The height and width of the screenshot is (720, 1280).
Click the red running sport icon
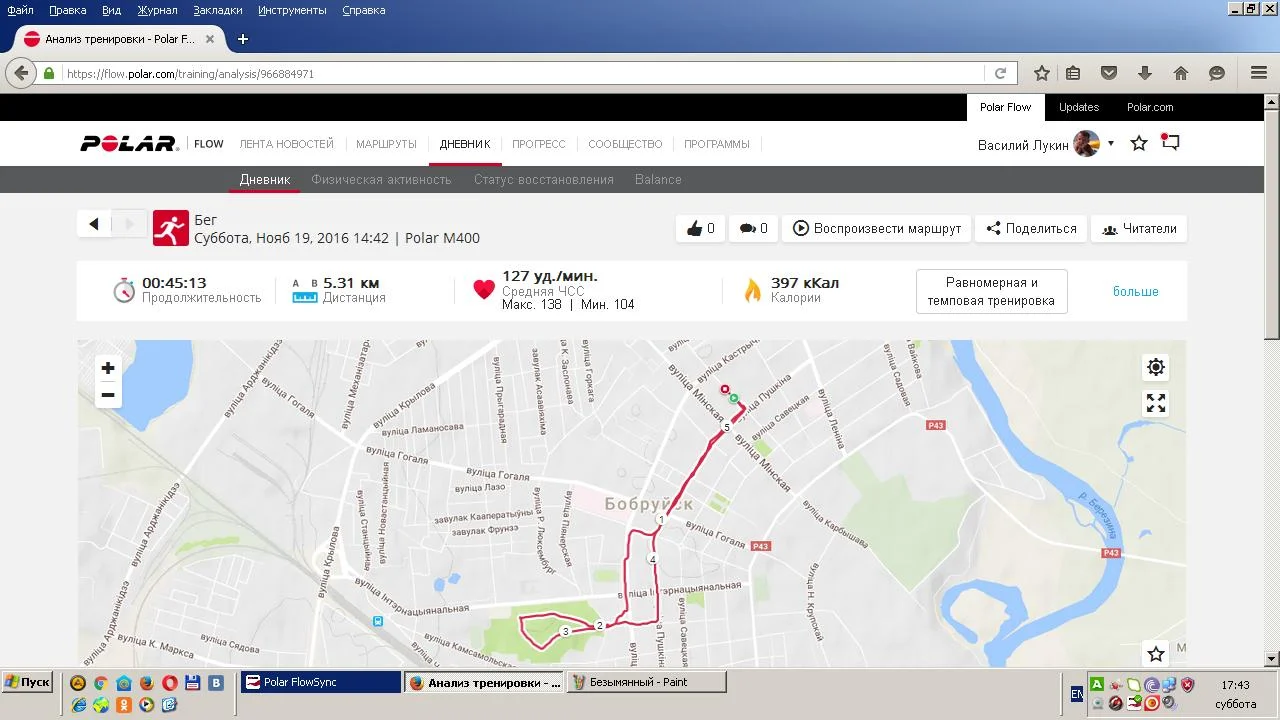coord(171,228)
